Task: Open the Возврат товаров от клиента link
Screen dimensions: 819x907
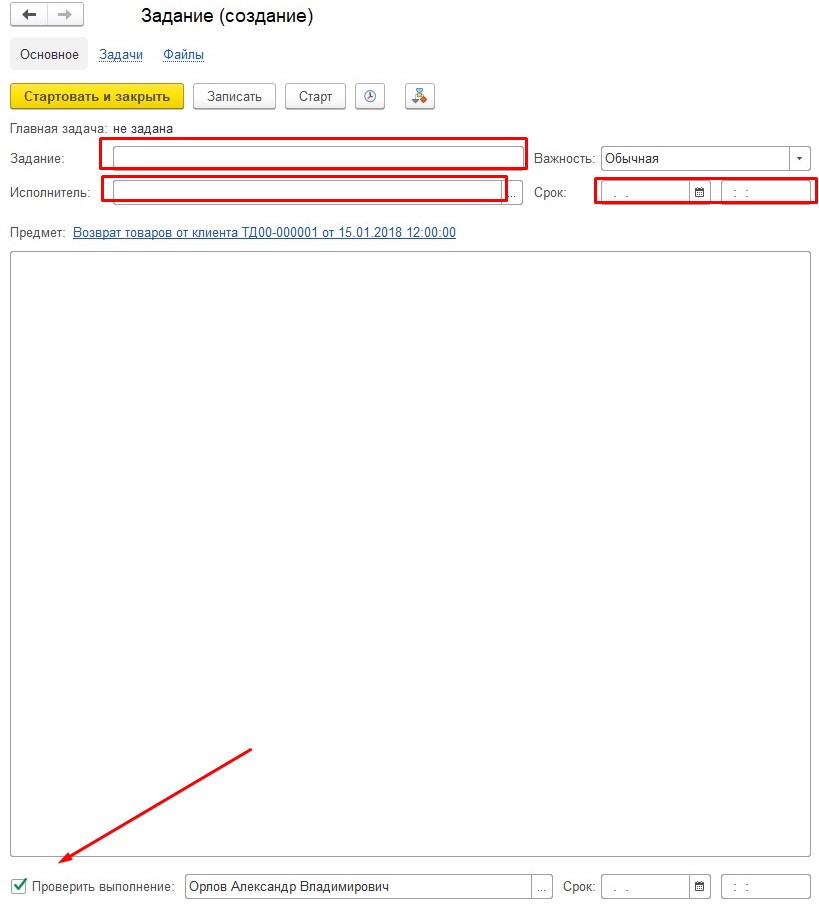Action: tap(264, 232)
